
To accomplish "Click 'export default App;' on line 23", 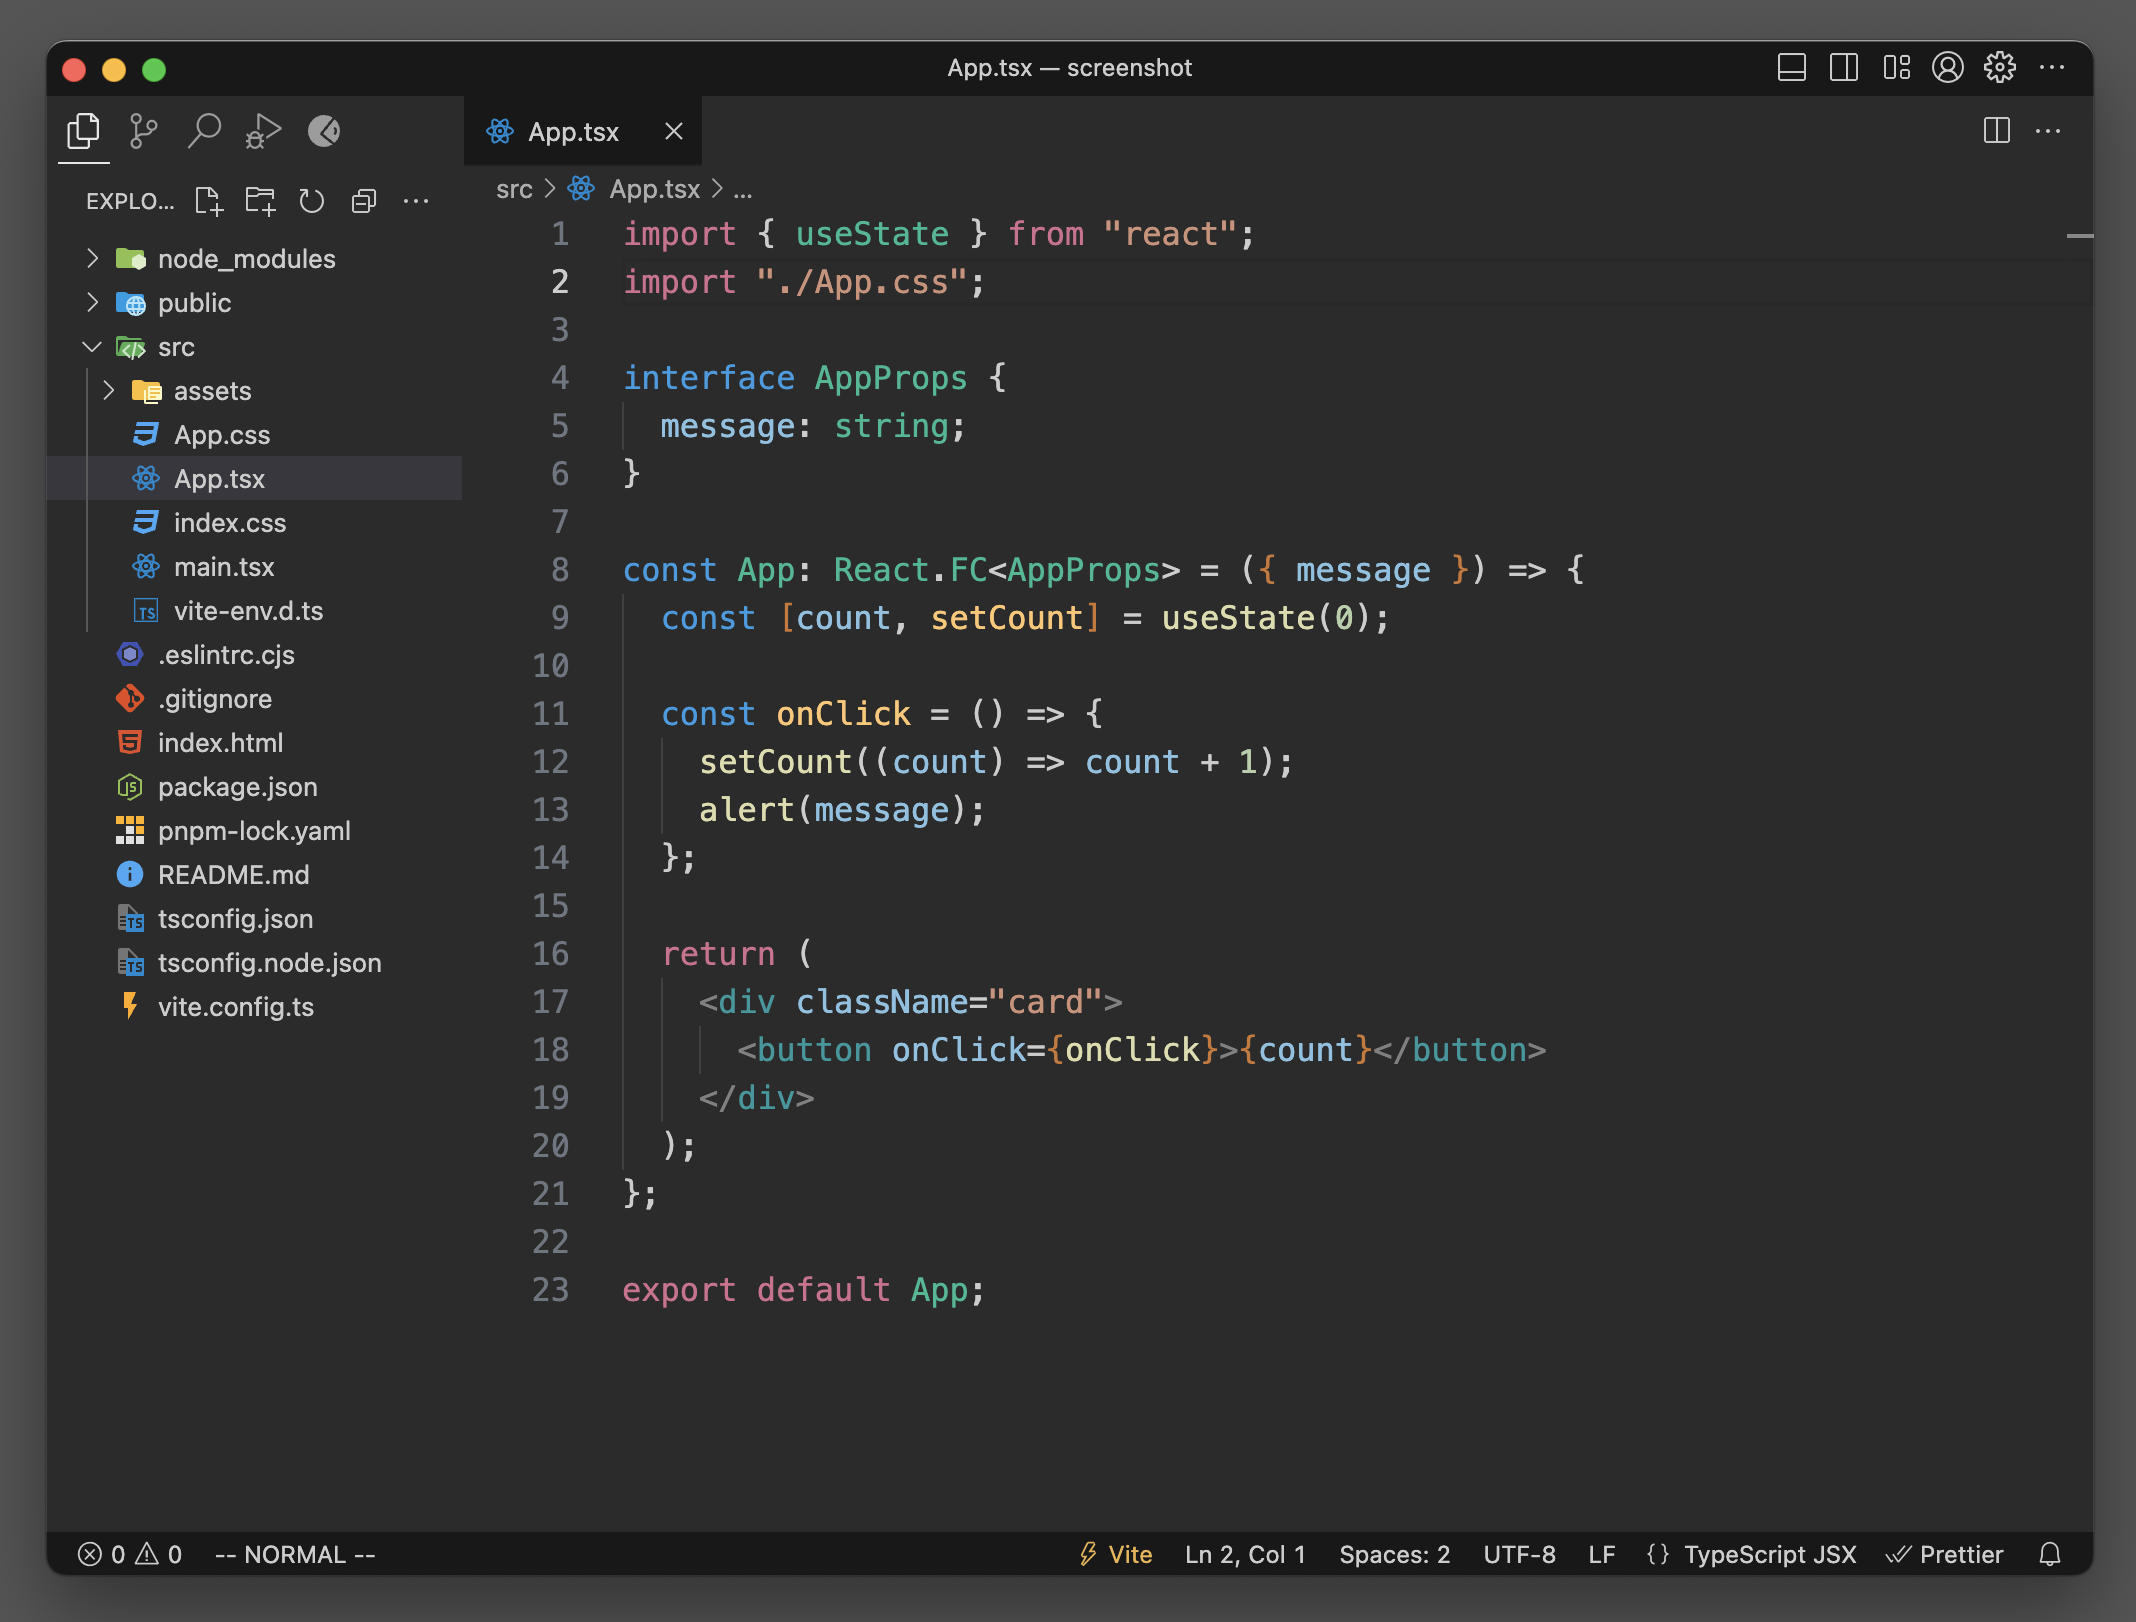I will click(x=803, y=1290).
